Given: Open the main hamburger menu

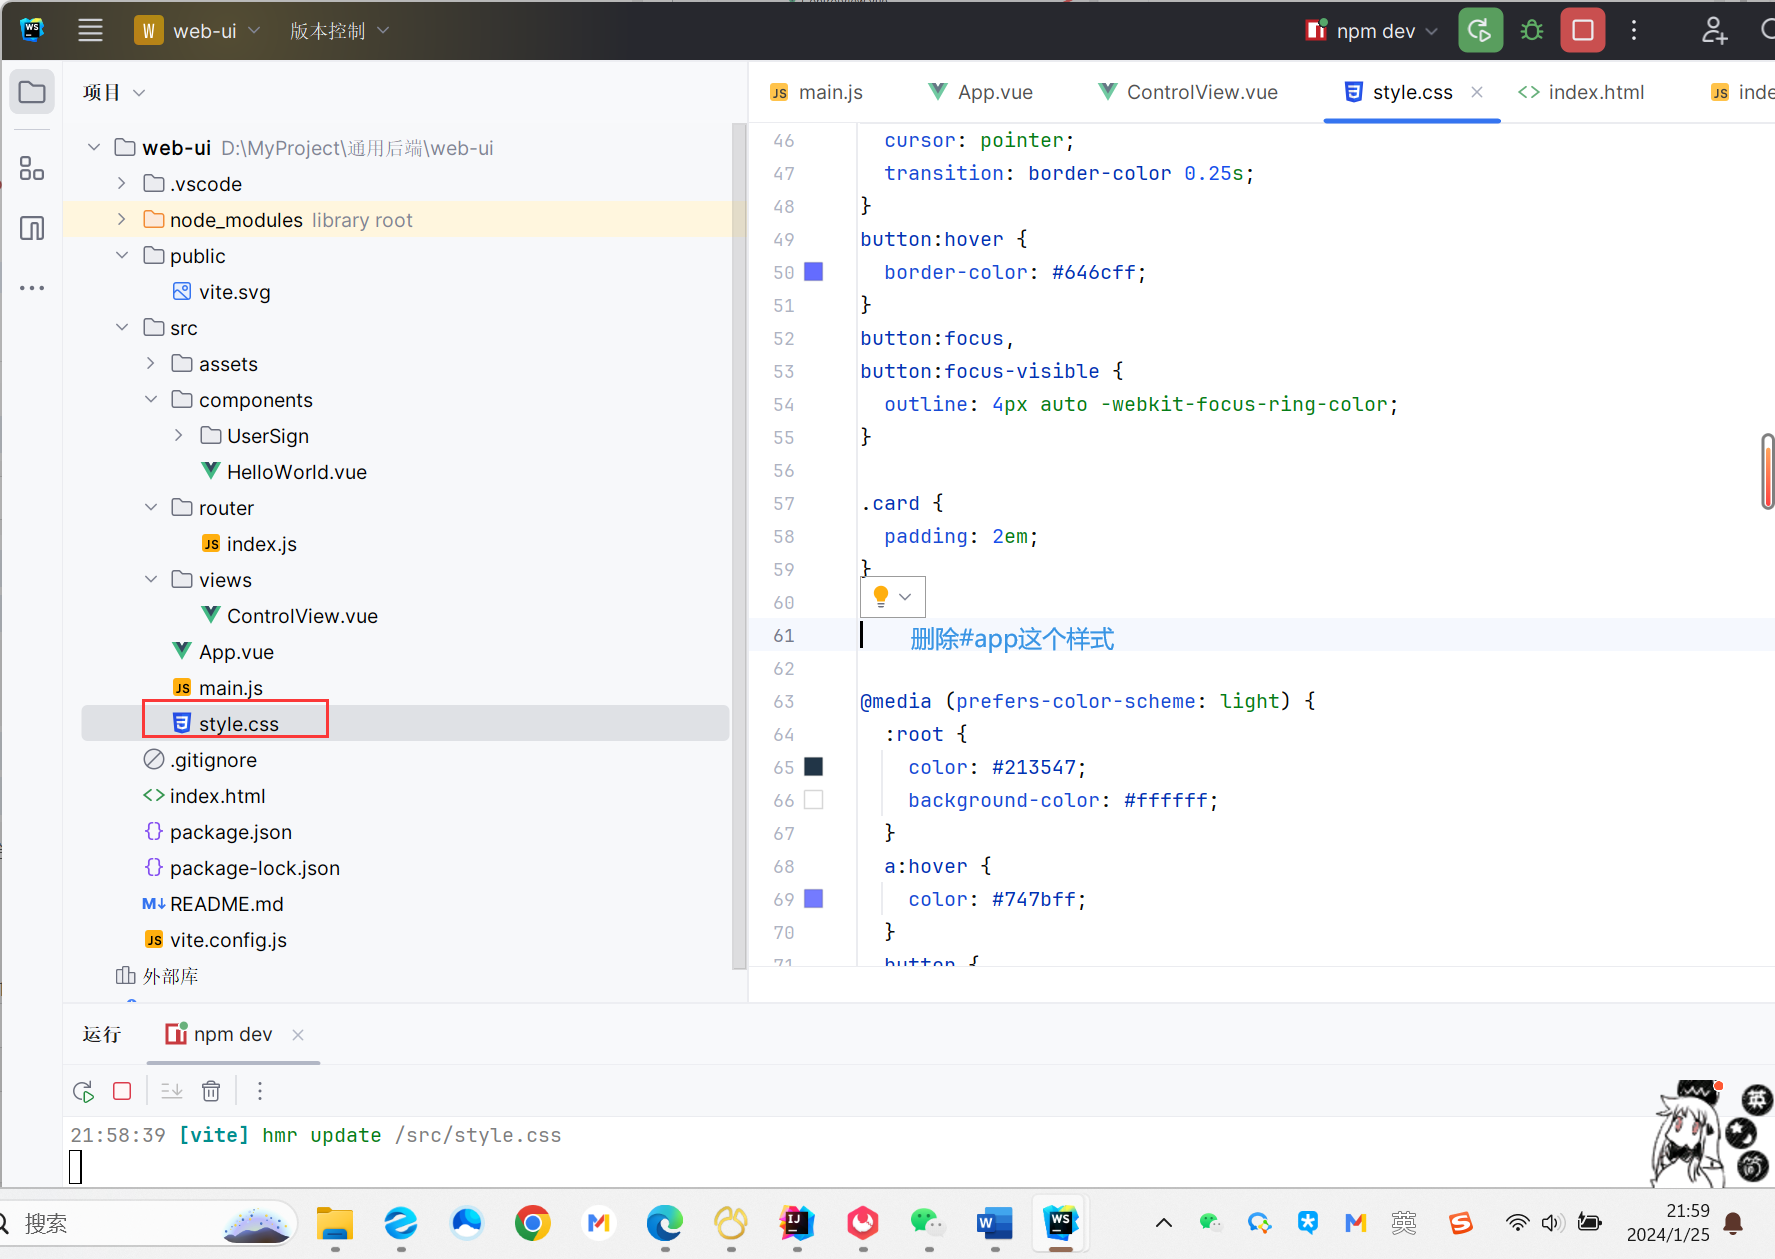Looking at the screenshot, I should [x=90, y=30].
